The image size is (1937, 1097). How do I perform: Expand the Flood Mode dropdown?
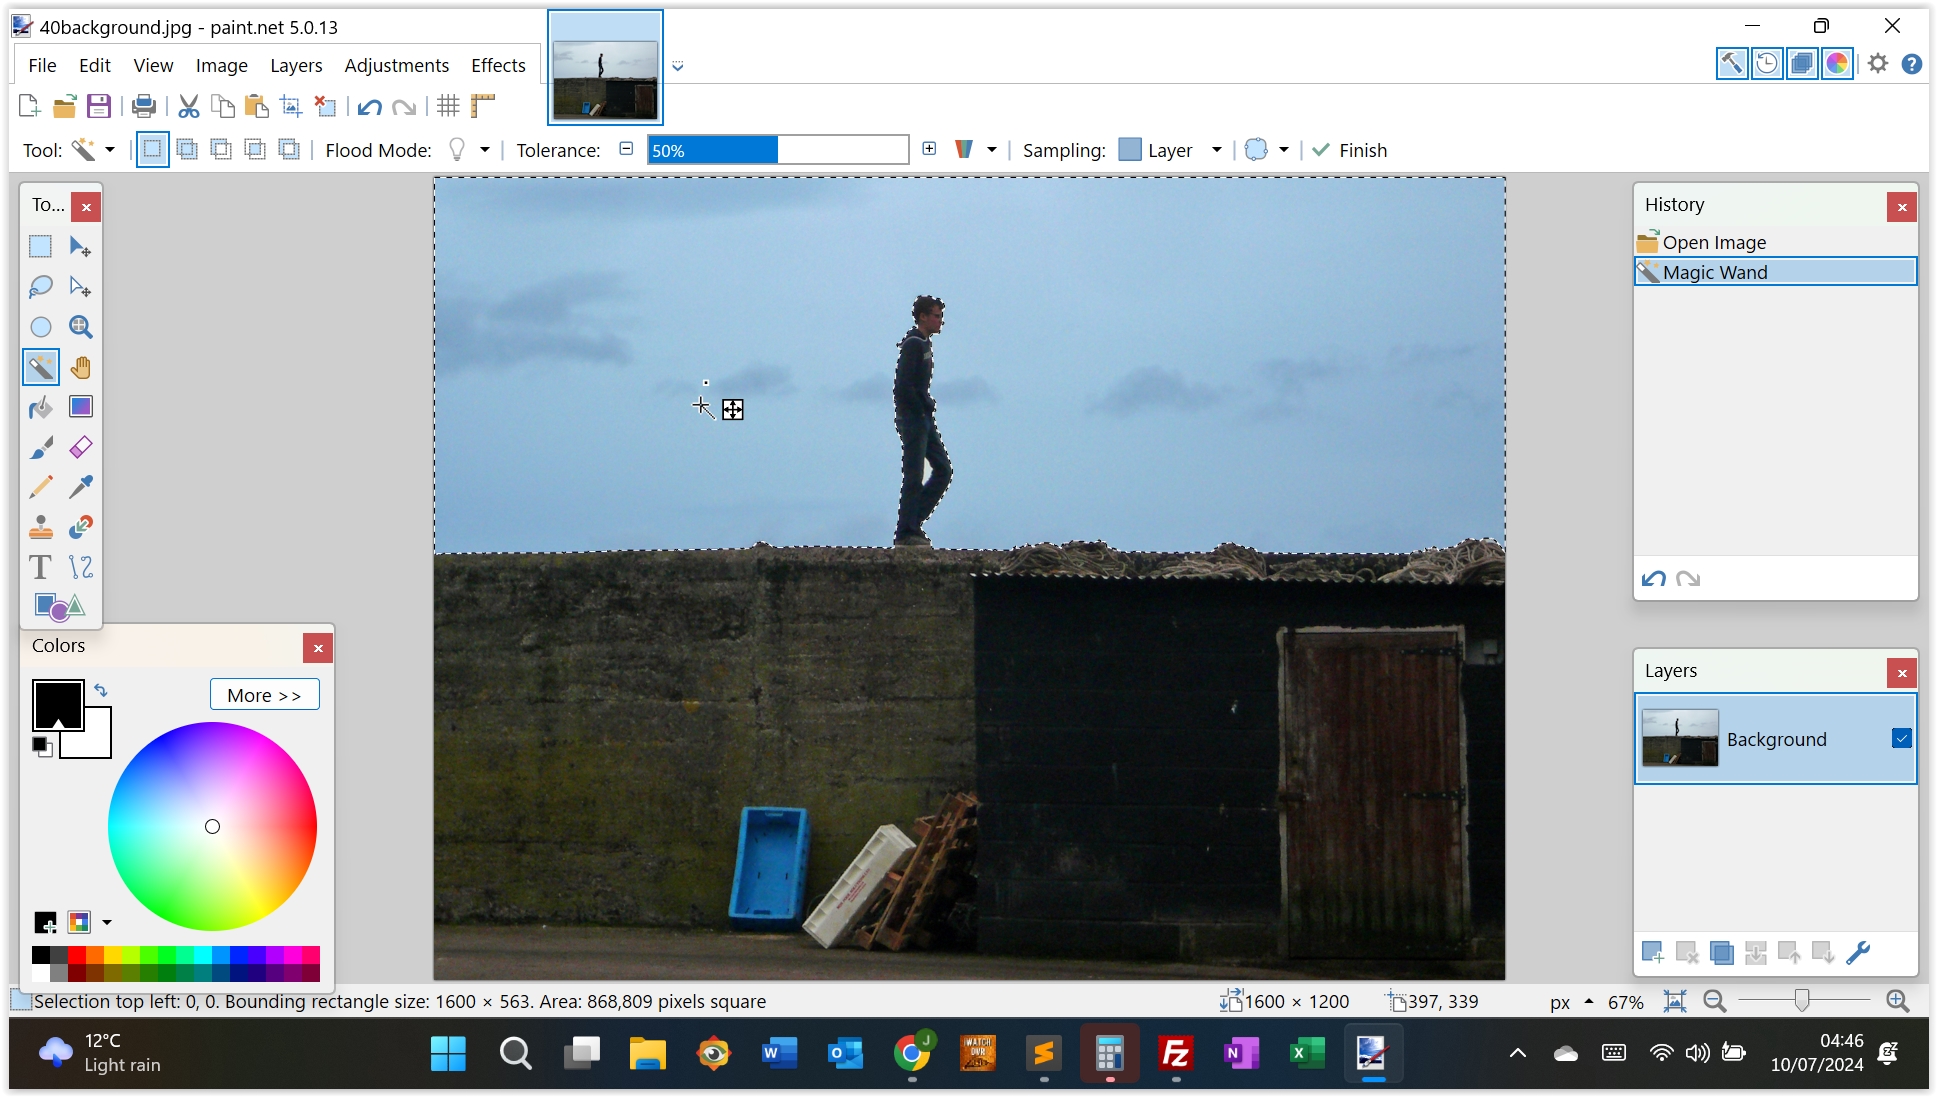[x=485, y=150]
